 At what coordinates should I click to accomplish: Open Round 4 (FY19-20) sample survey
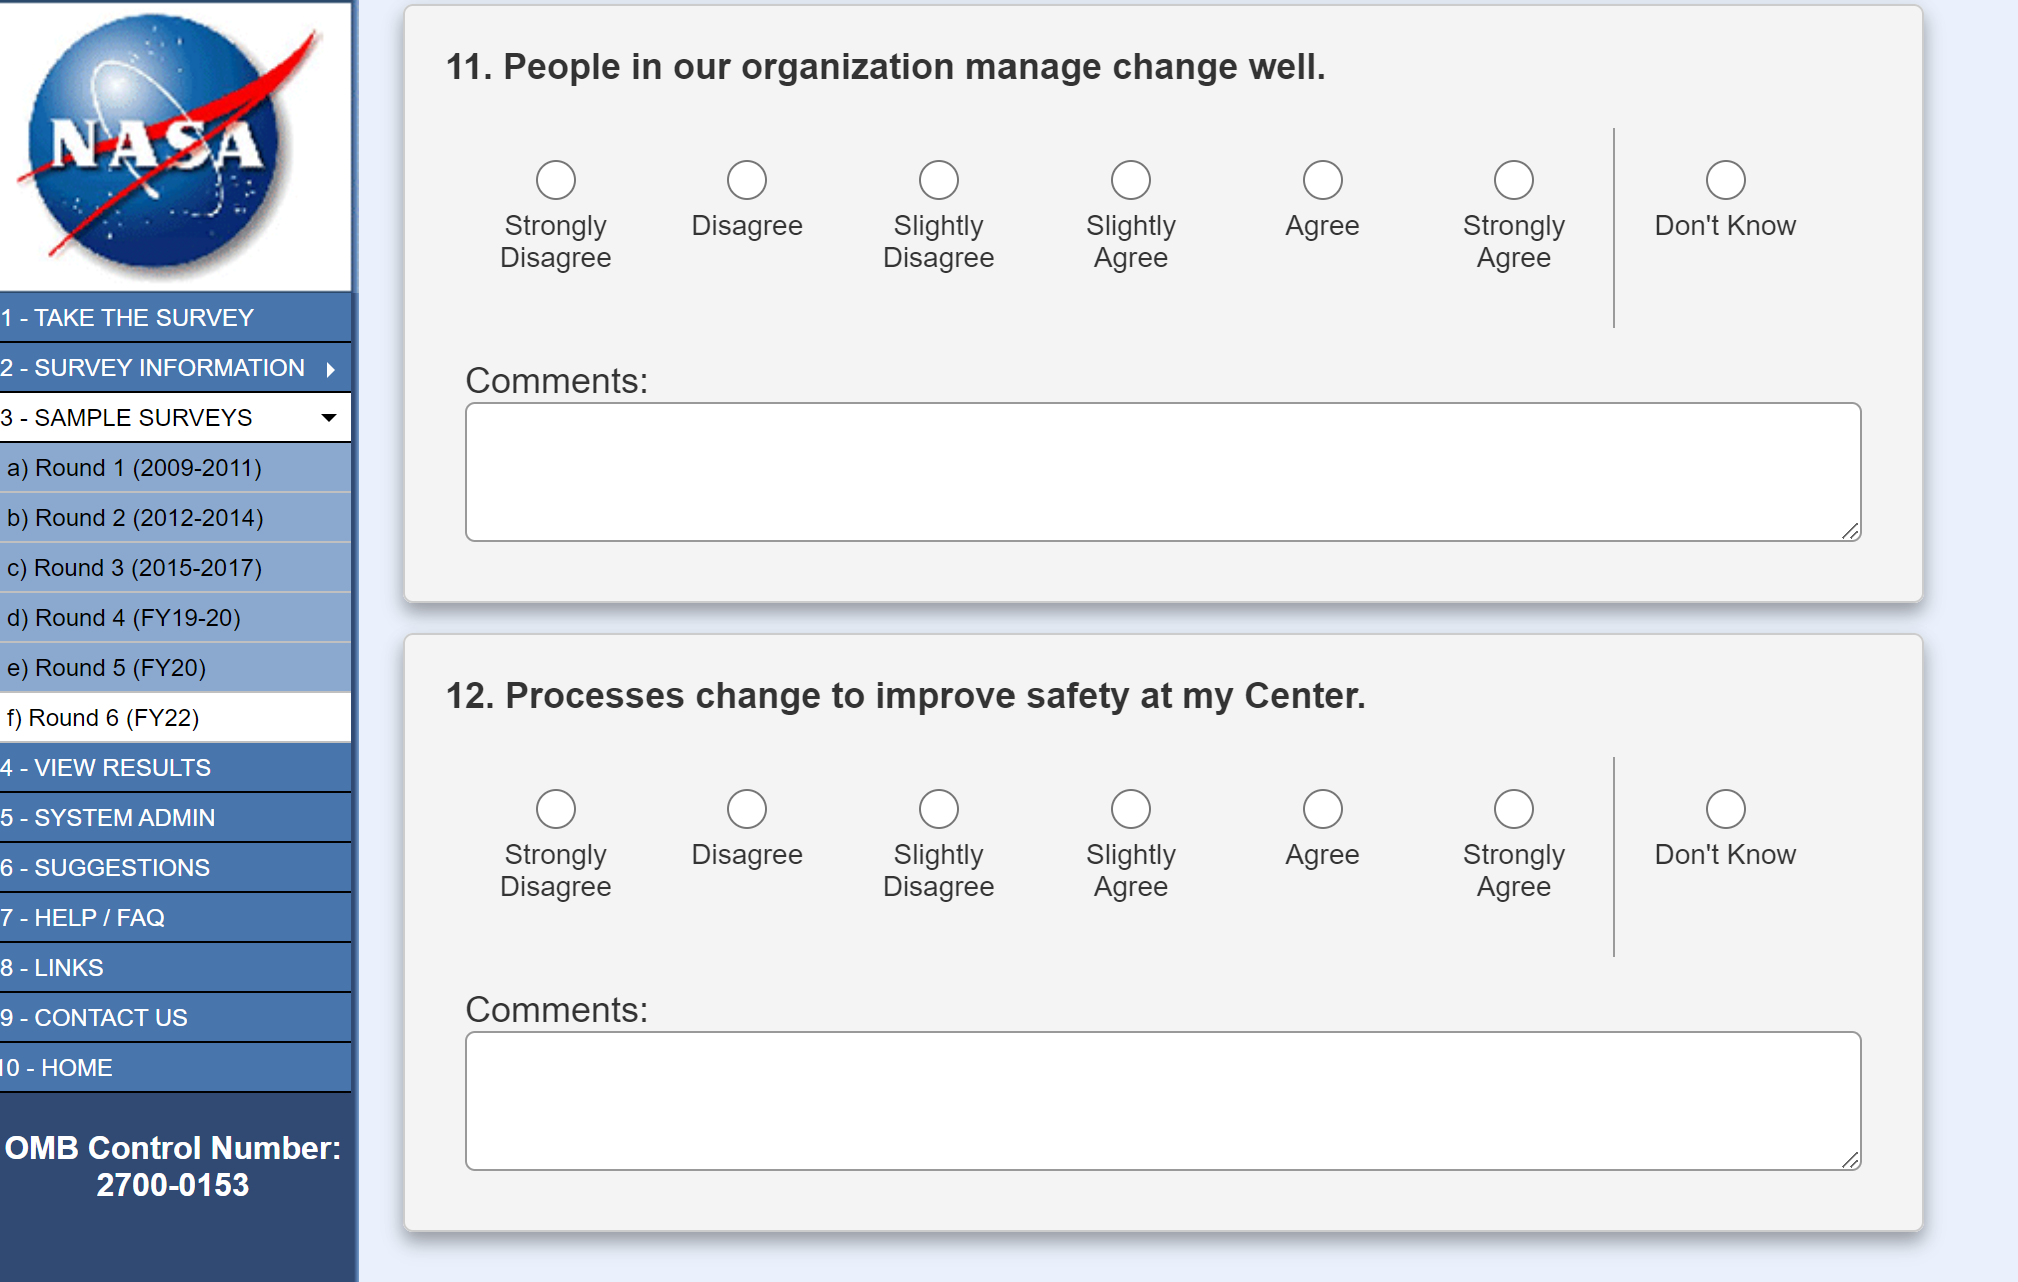[x=124, y=618]
